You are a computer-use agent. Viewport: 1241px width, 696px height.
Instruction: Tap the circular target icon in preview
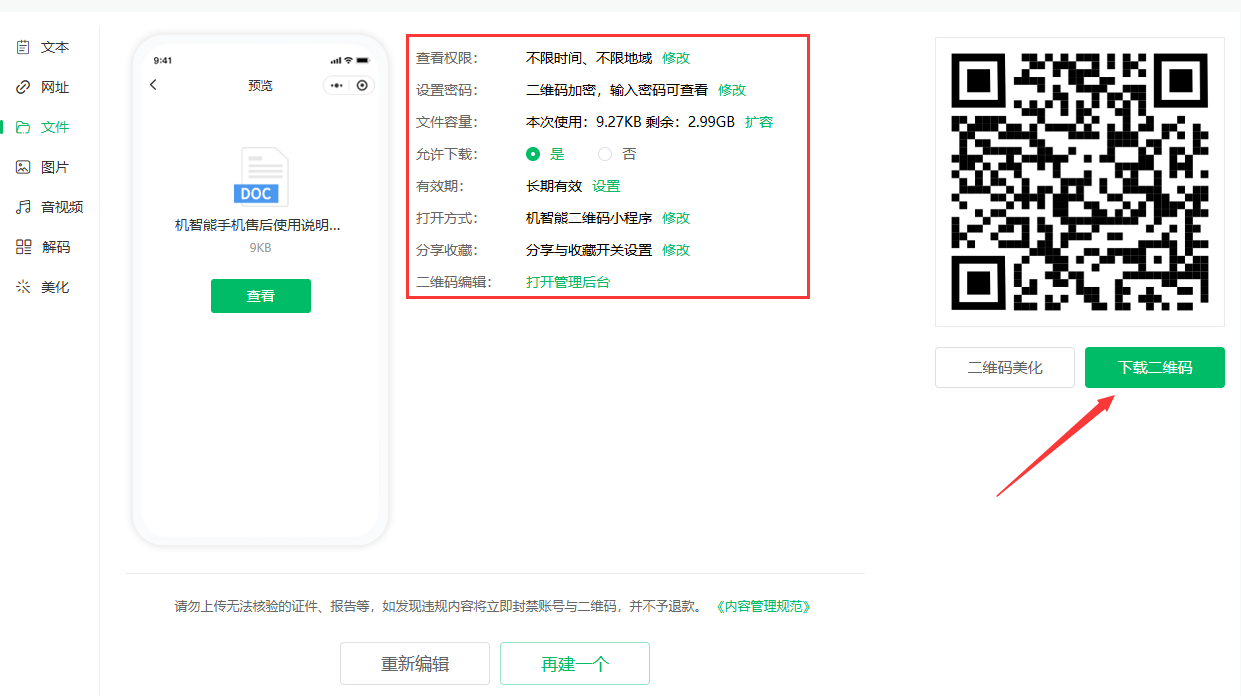coord(362,86)
